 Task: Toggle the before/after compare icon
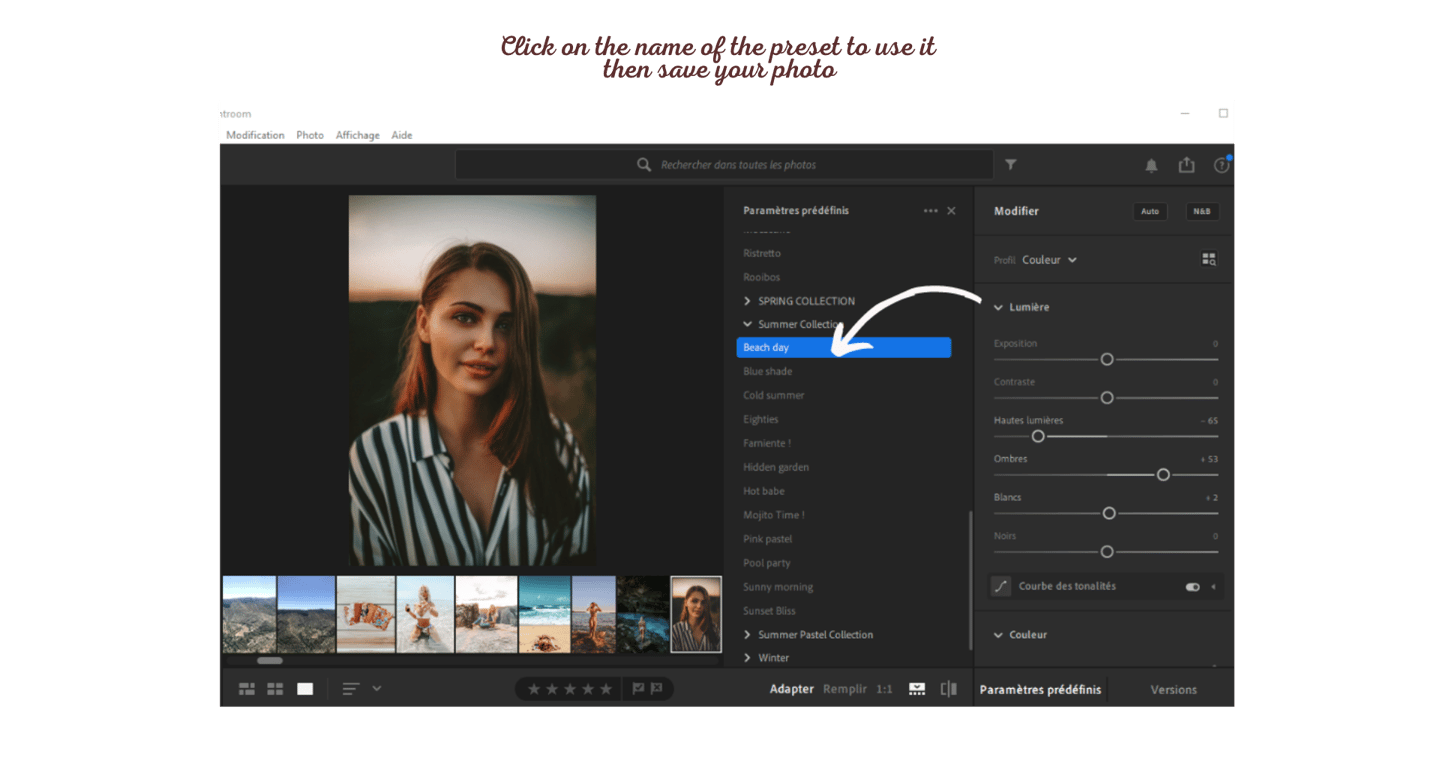coord(949,689)
